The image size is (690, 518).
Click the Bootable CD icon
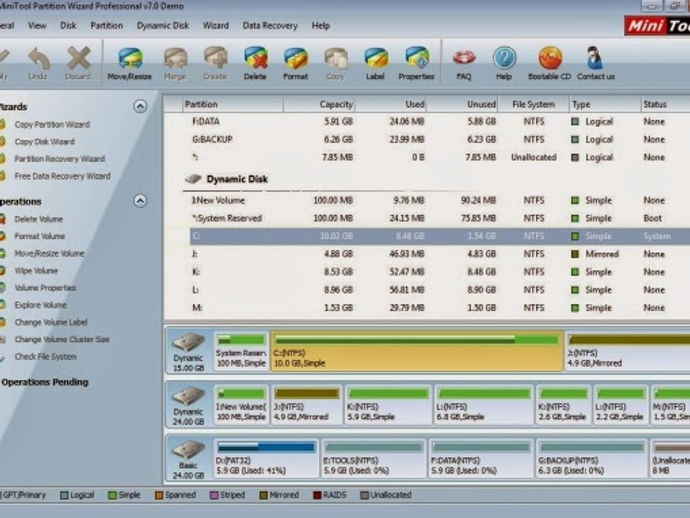(550, 58)
